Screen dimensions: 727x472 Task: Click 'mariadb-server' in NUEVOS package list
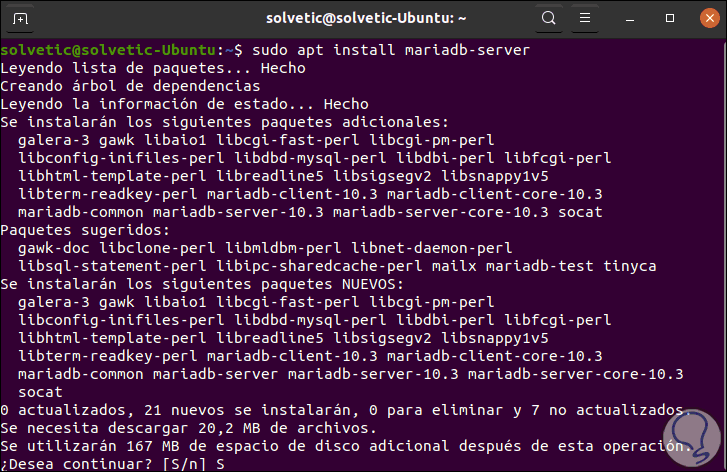point(216,374)
